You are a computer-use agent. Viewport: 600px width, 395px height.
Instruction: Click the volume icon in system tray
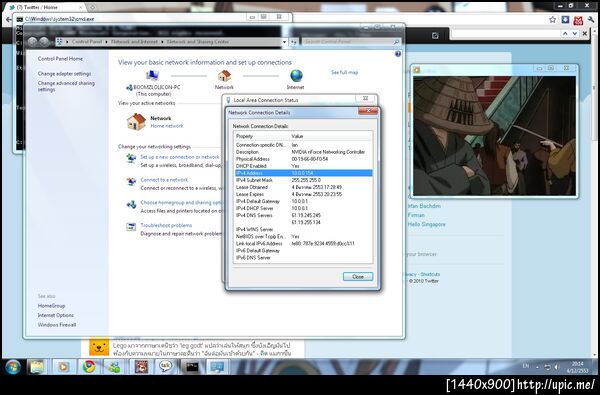pos(557,367)
